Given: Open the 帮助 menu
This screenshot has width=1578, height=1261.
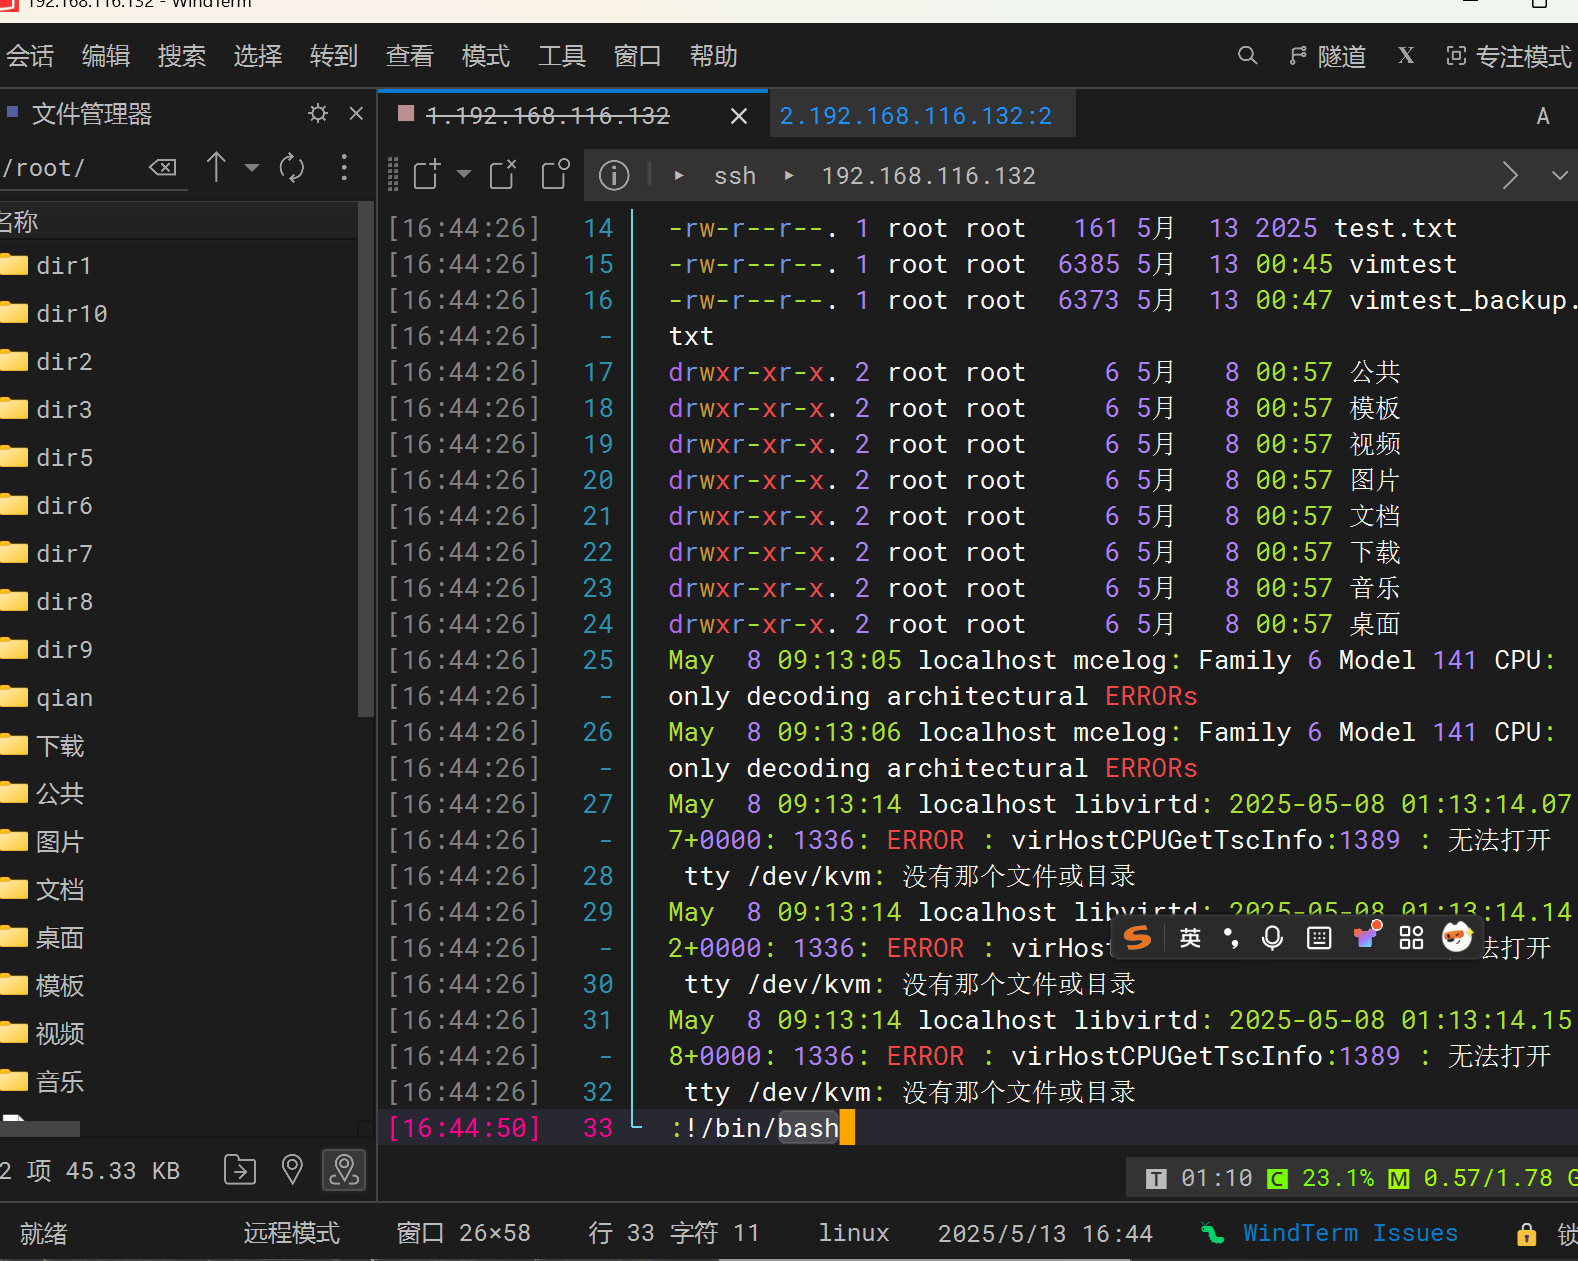Looking at the screenshot, I should [714, 56].
